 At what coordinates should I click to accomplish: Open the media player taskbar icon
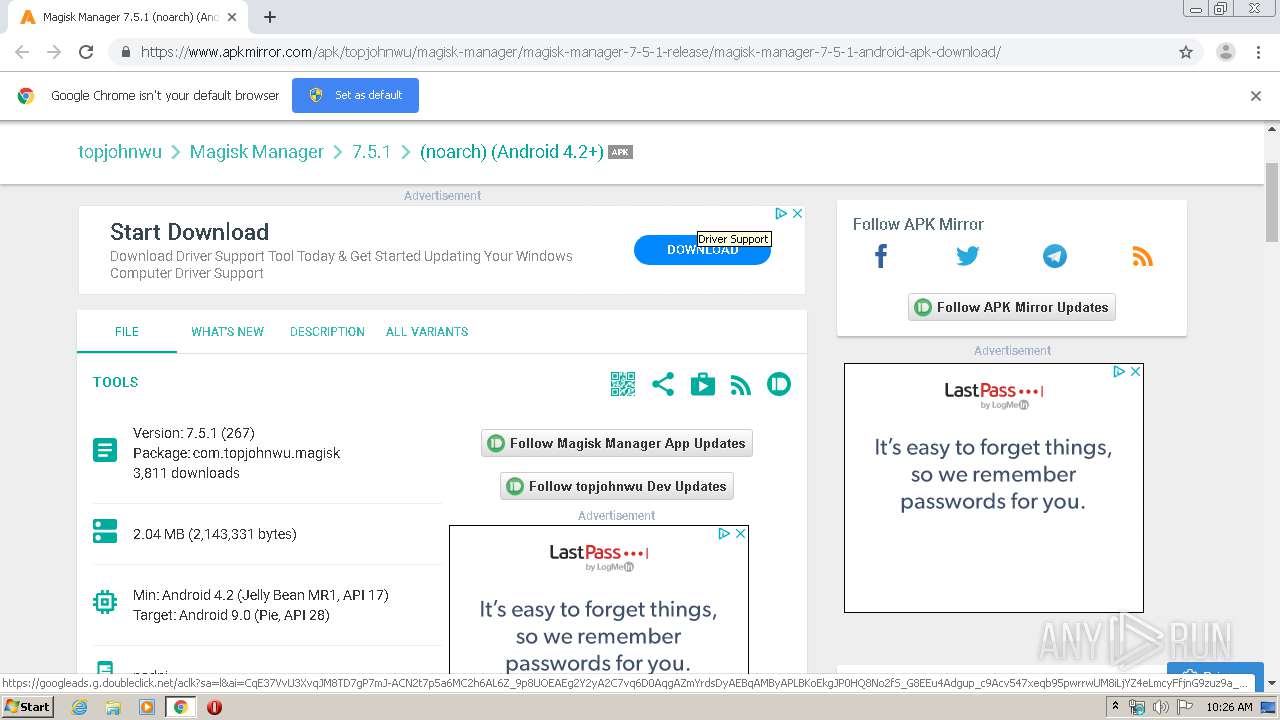147,707
